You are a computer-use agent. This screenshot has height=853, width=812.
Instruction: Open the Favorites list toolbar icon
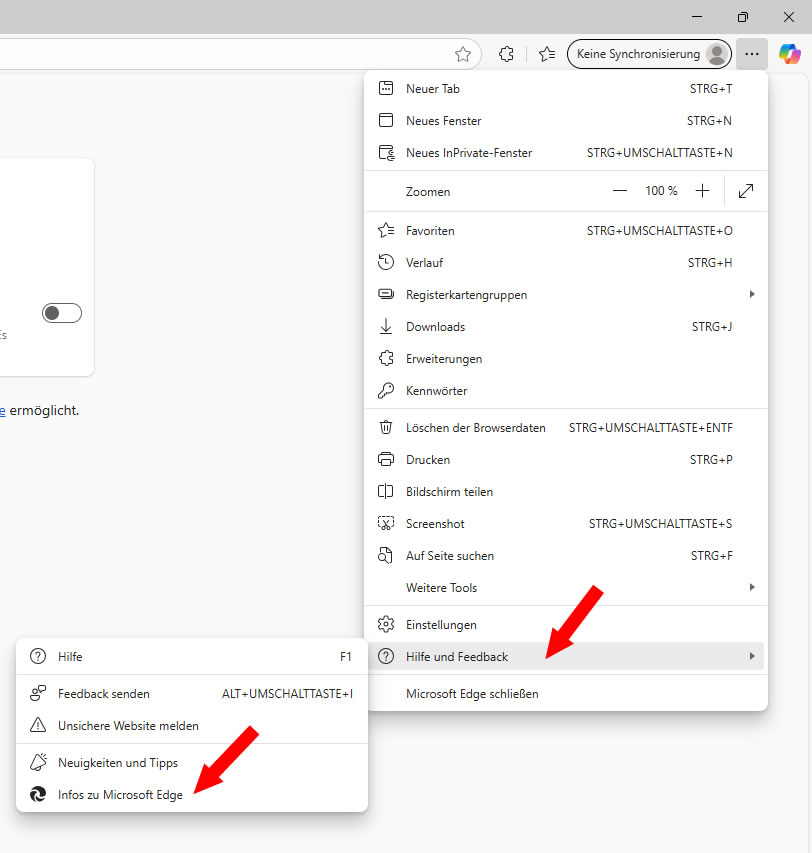tap(547, 54)
